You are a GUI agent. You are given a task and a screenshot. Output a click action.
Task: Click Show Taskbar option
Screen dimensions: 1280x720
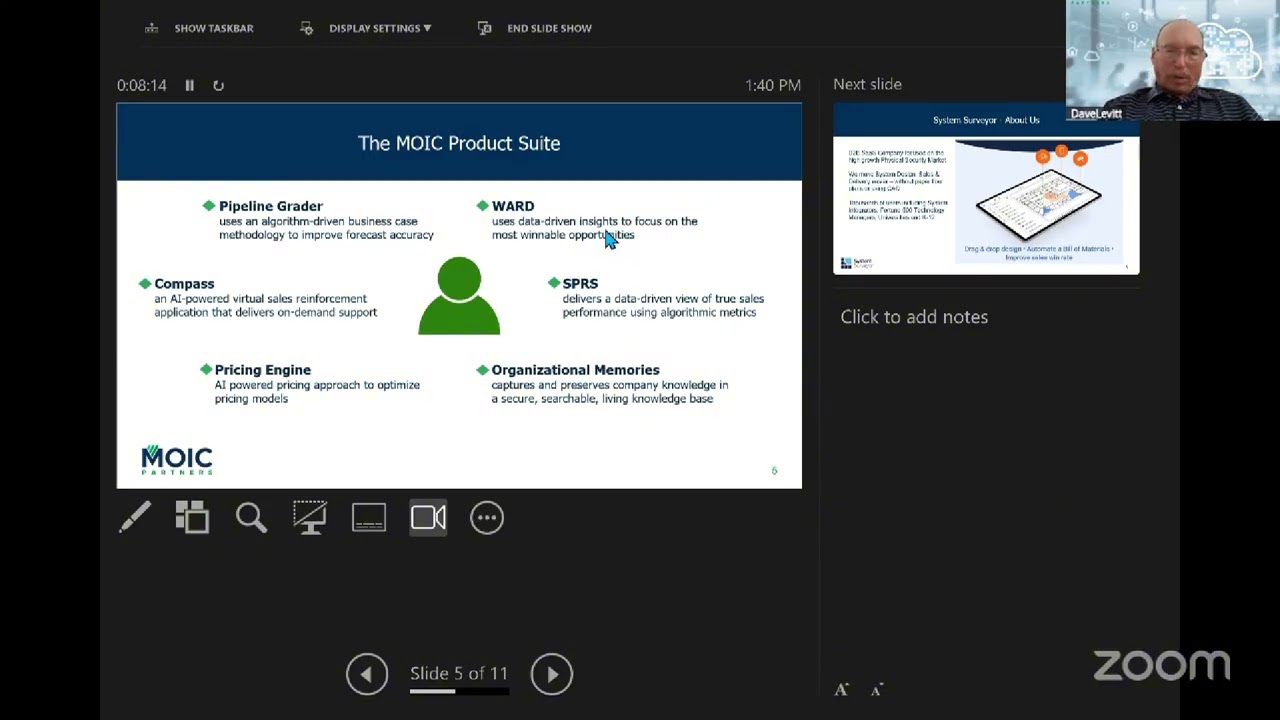pyautogui.click(x=200, y=28)
